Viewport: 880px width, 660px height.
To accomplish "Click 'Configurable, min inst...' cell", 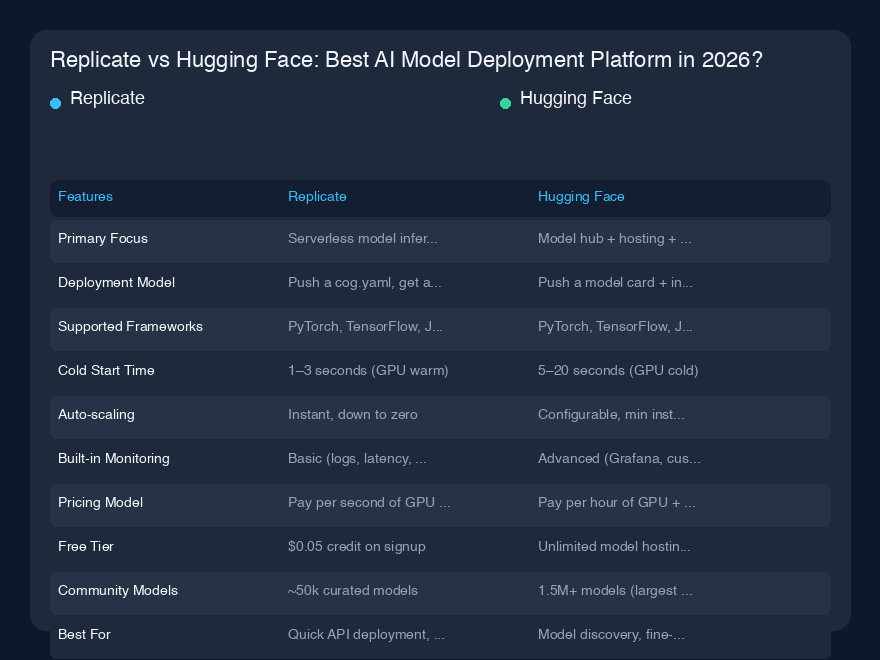I will click(611, 415).
